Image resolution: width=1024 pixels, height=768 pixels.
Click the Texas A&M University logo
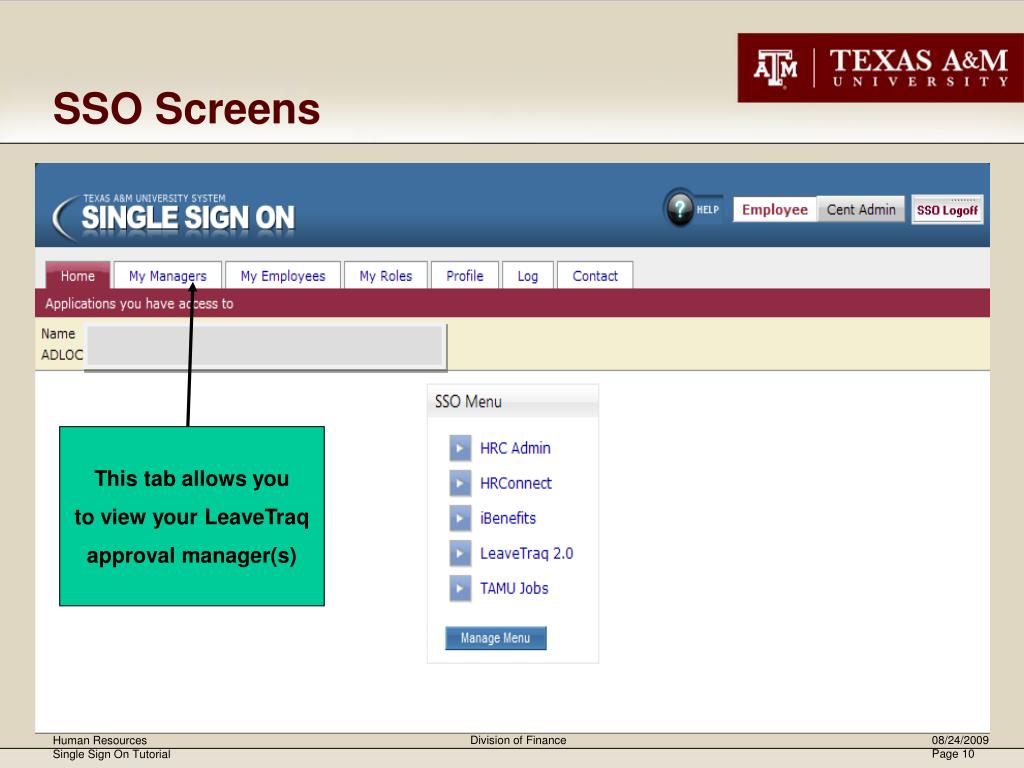point(880,67)
